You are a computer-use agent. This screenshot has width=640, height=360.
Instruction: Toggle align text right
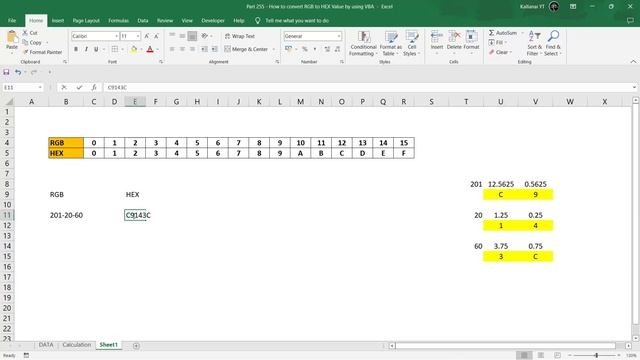click(192, 49)
